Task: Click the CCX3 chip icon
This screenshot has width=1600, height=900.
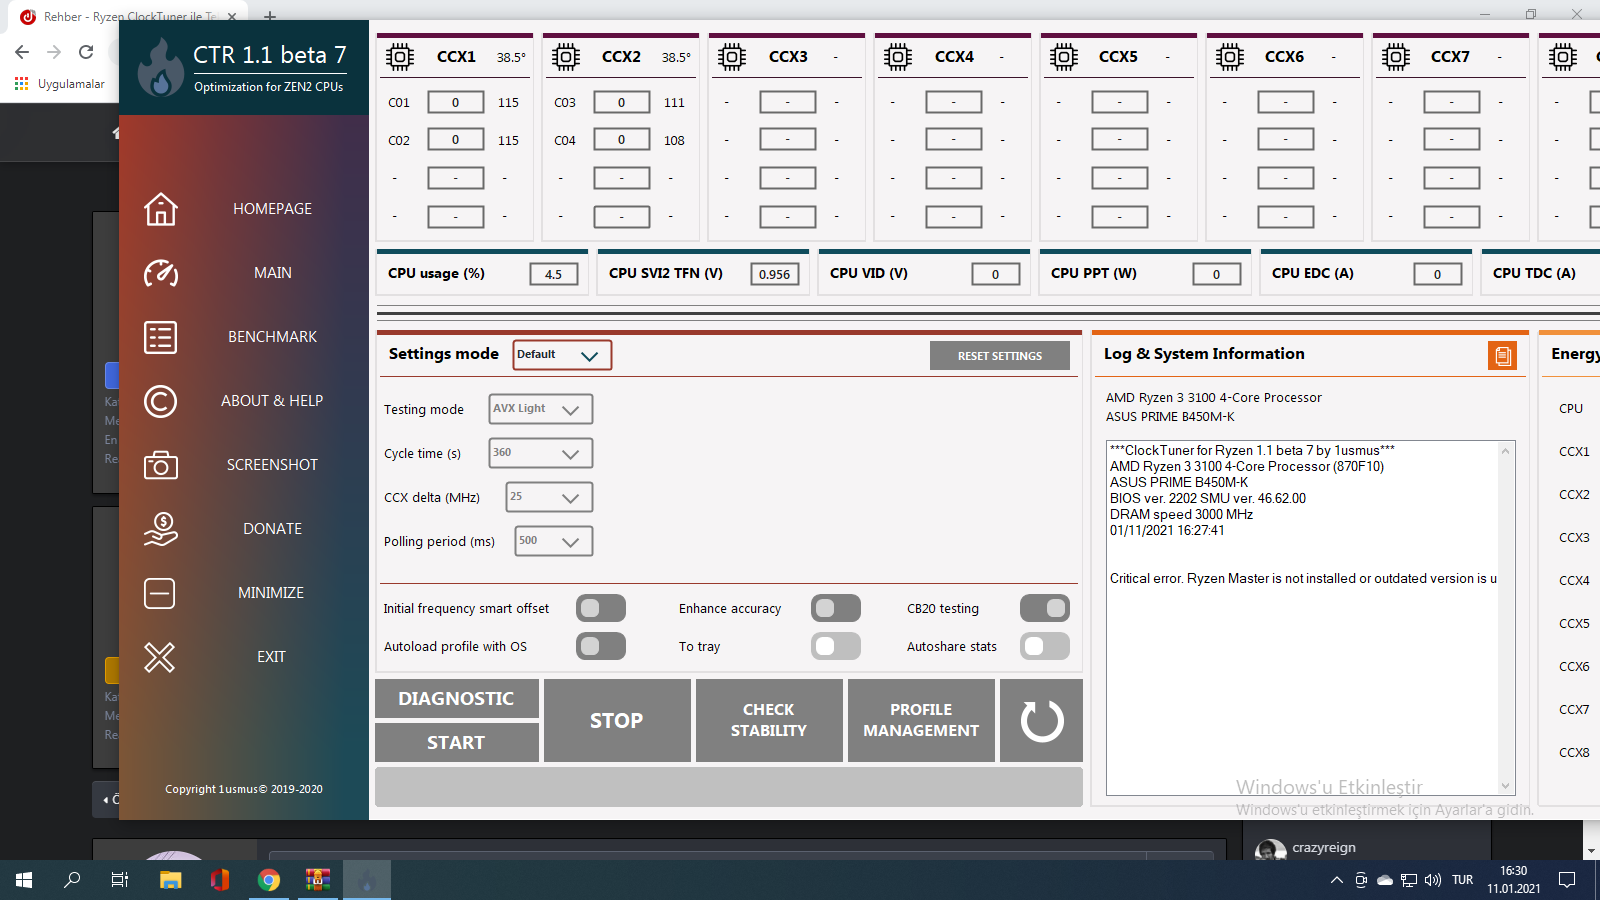Action: [732, 57]
